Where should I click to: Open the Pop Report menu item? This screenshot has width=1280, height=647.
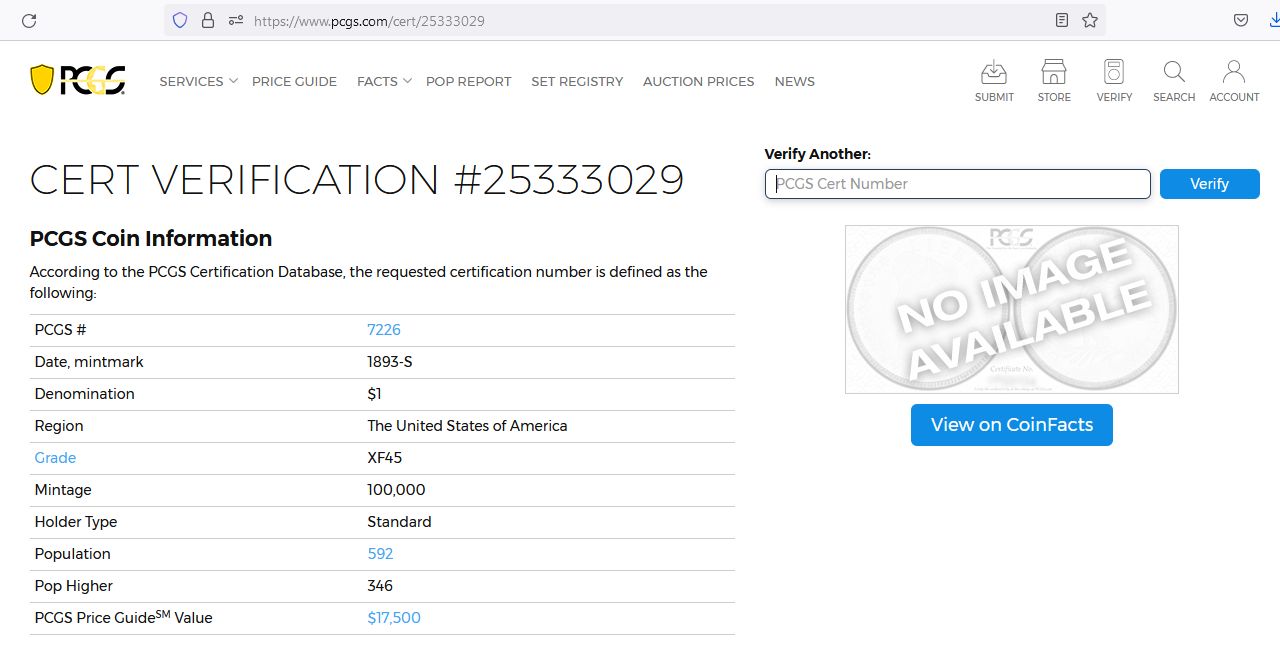468,81
